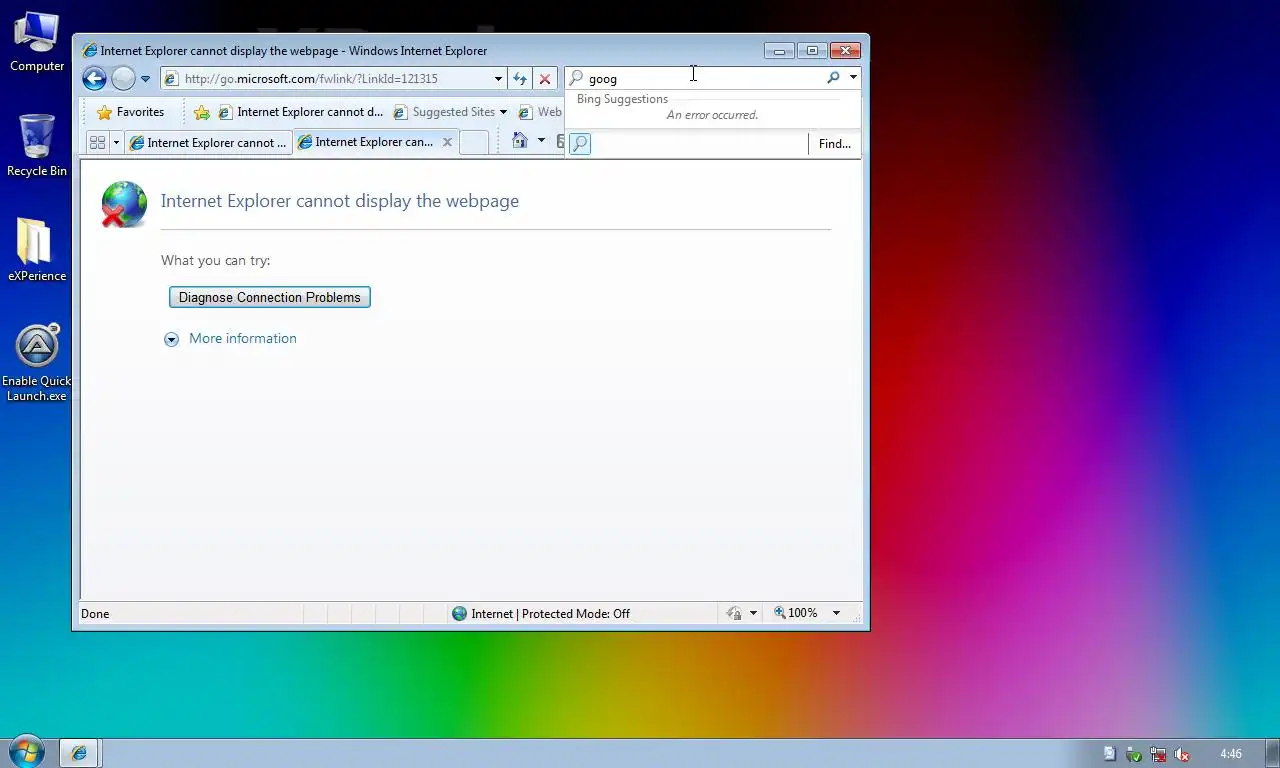Click the Add to Favorites Bar icon
This screenshot has width=1280, height=768.
tap(202, 112)
